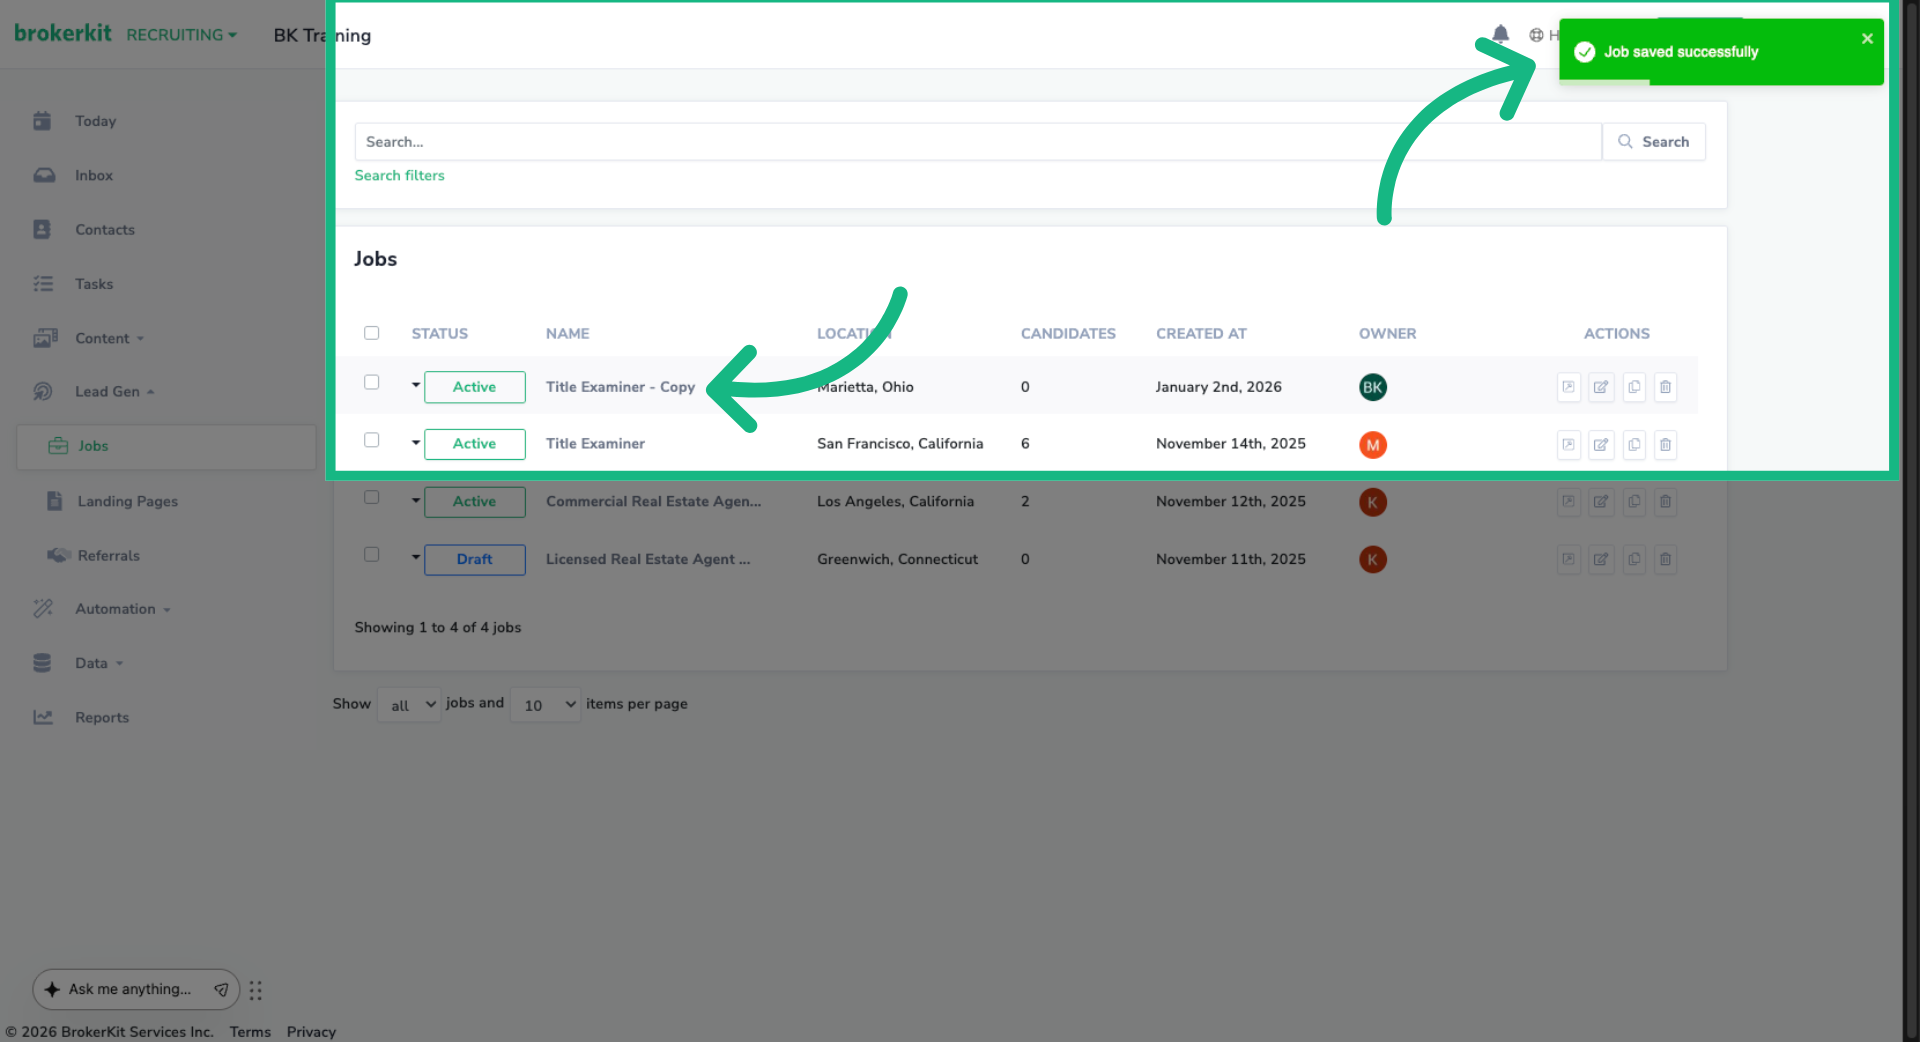The image size is (1920, 1042).
Task: Open the Licensed Real Estate Agent job link
Action: pyautogui.click(x=648, y=559)
